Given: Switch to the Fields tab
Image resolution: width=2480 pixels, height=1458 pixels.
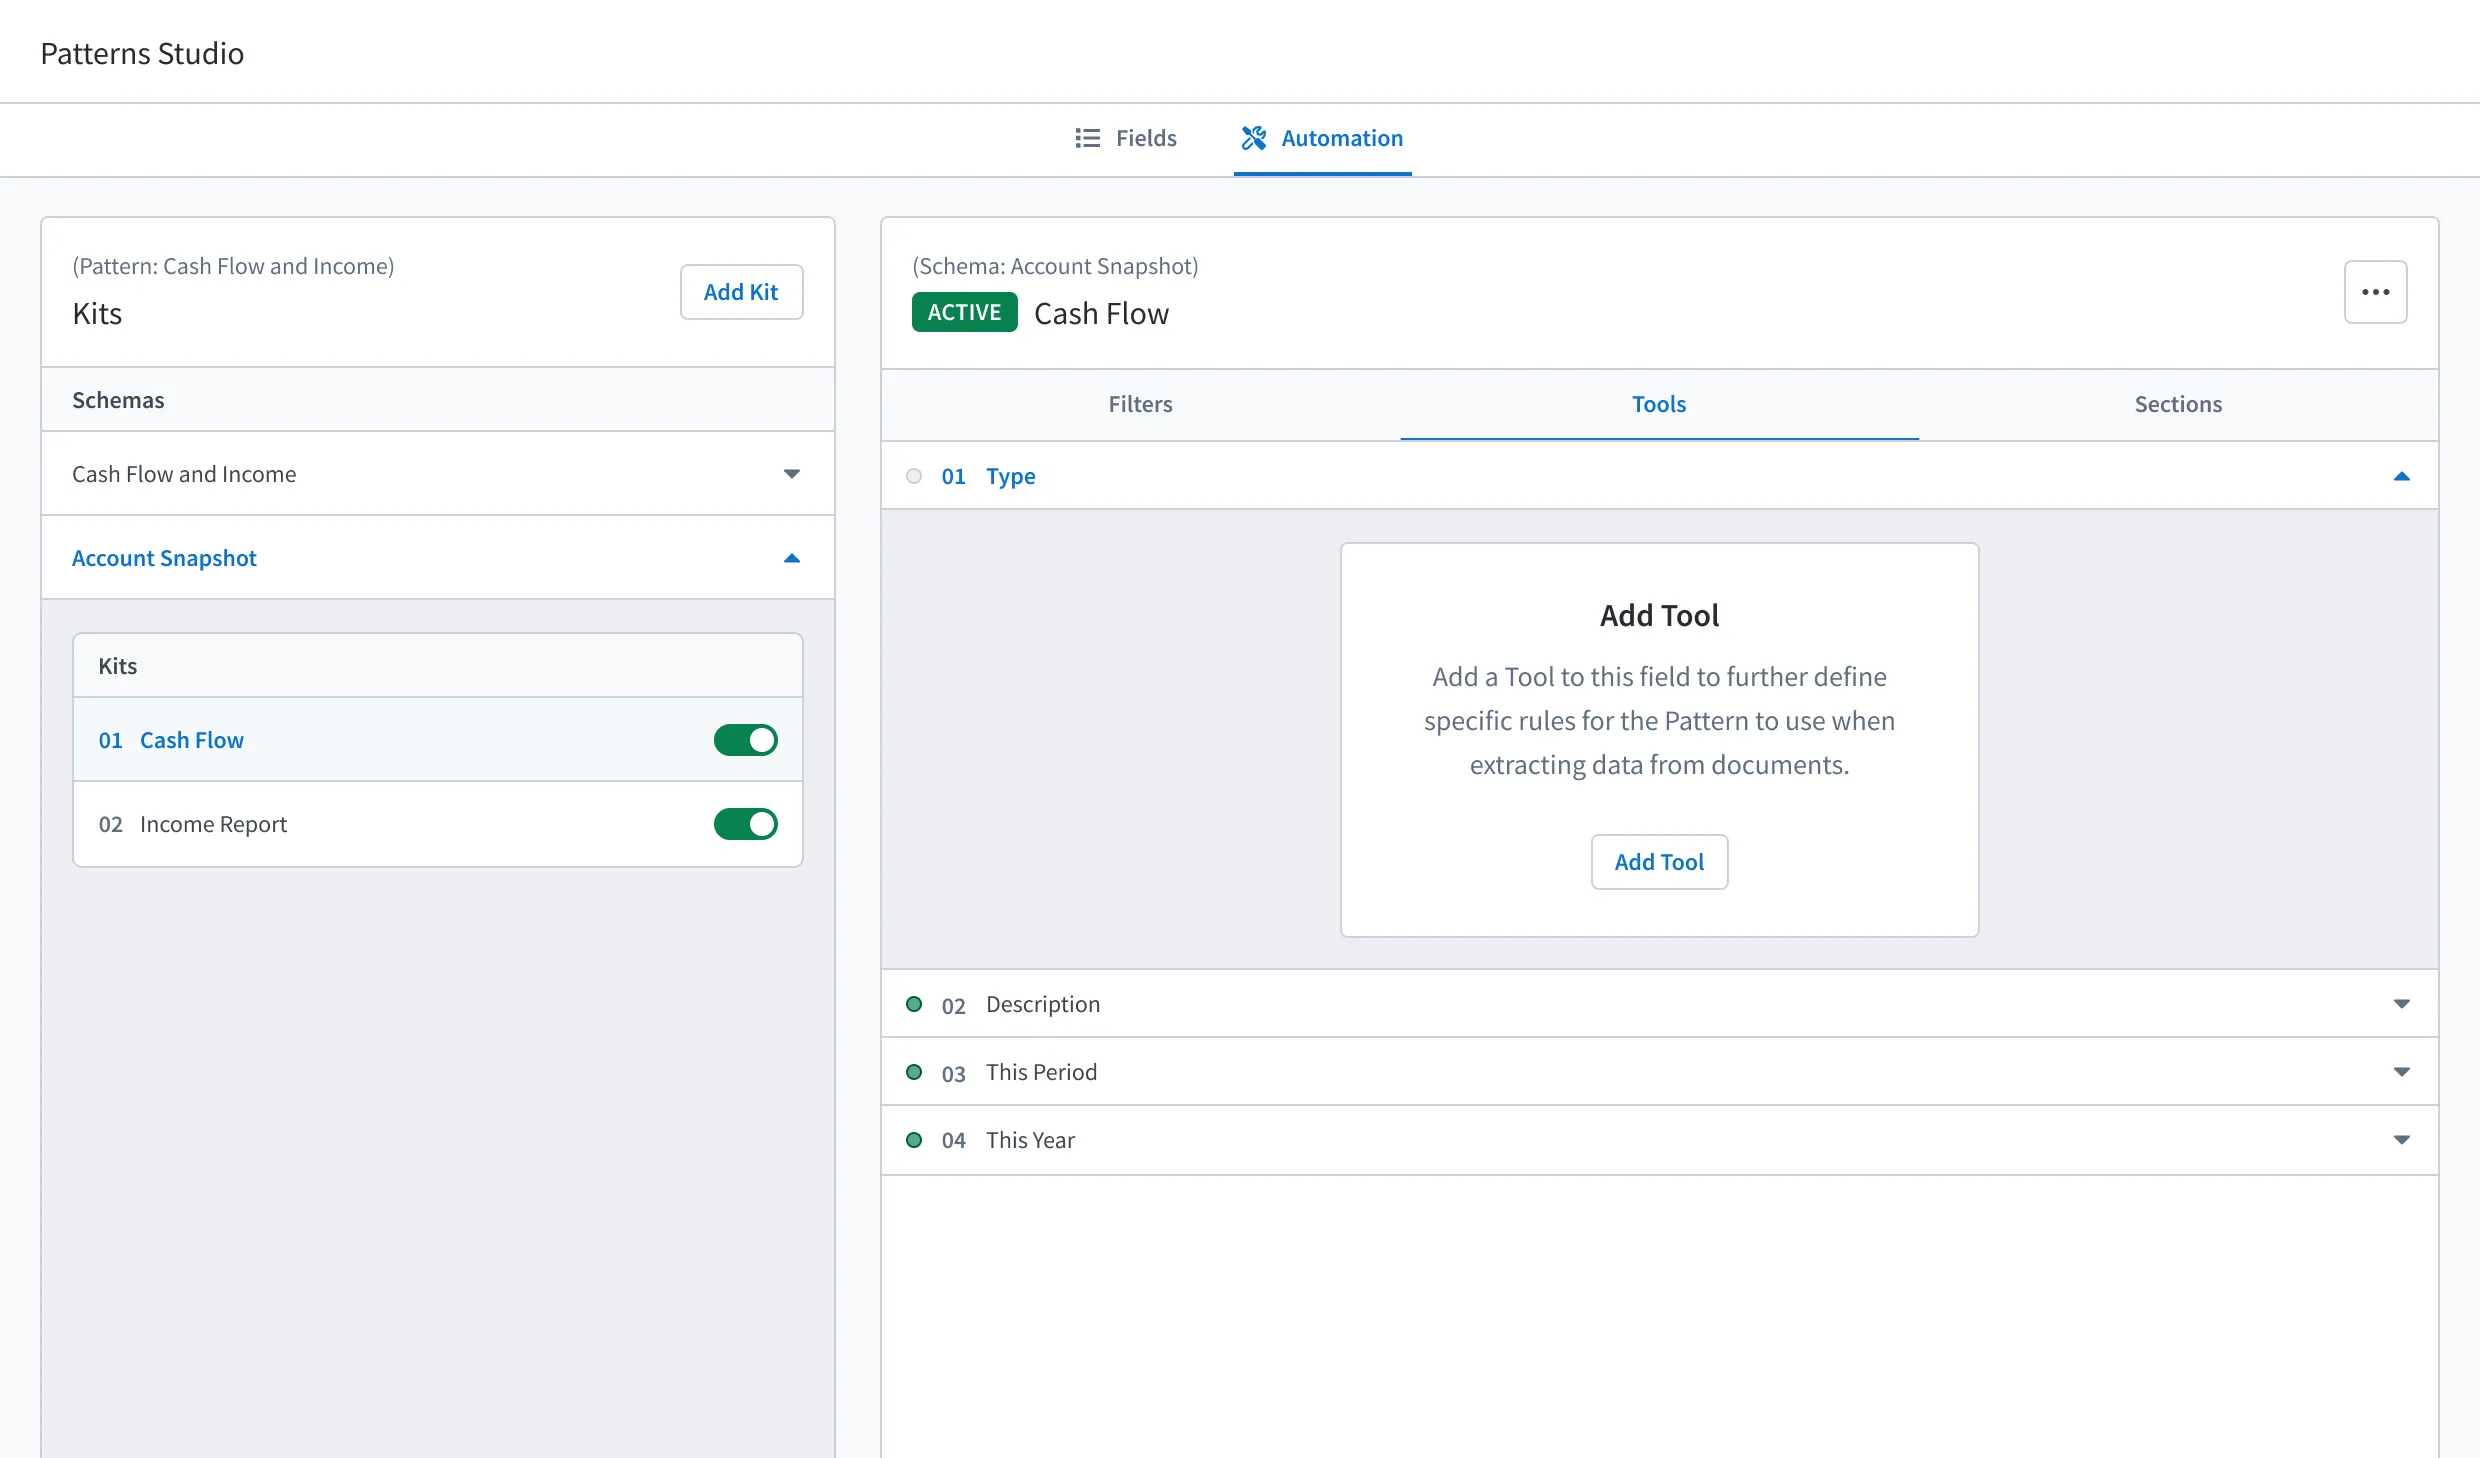Looking at the screenshot, I should 1126,138.
